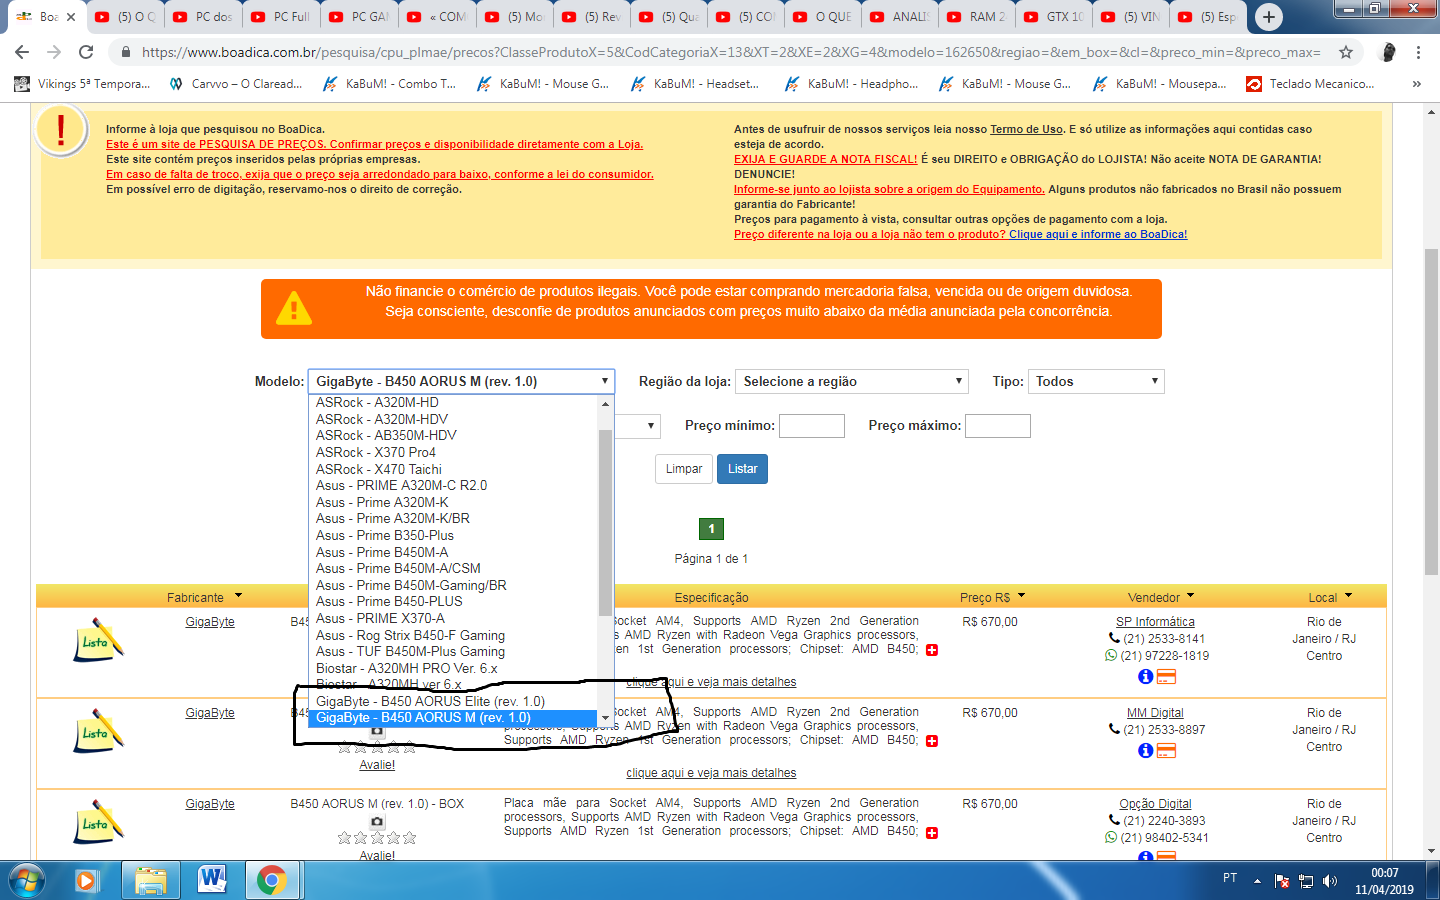The image size is (1440, 900).
Task: Pick GigaByte - B450 AORUS Elite (rev. 1.0)
Action: click(454, 701)
